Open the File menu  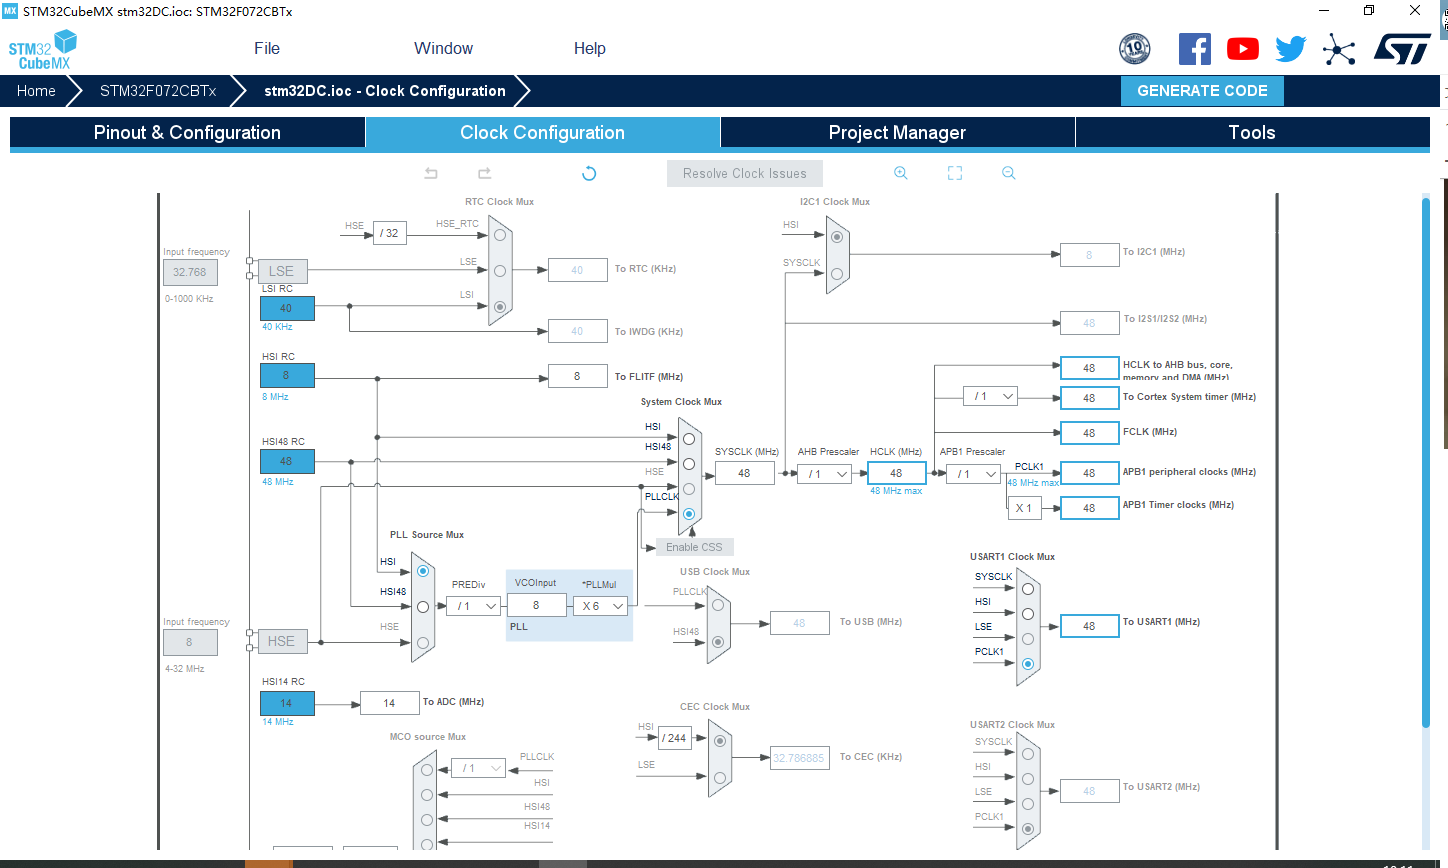[x=267, y=48]
